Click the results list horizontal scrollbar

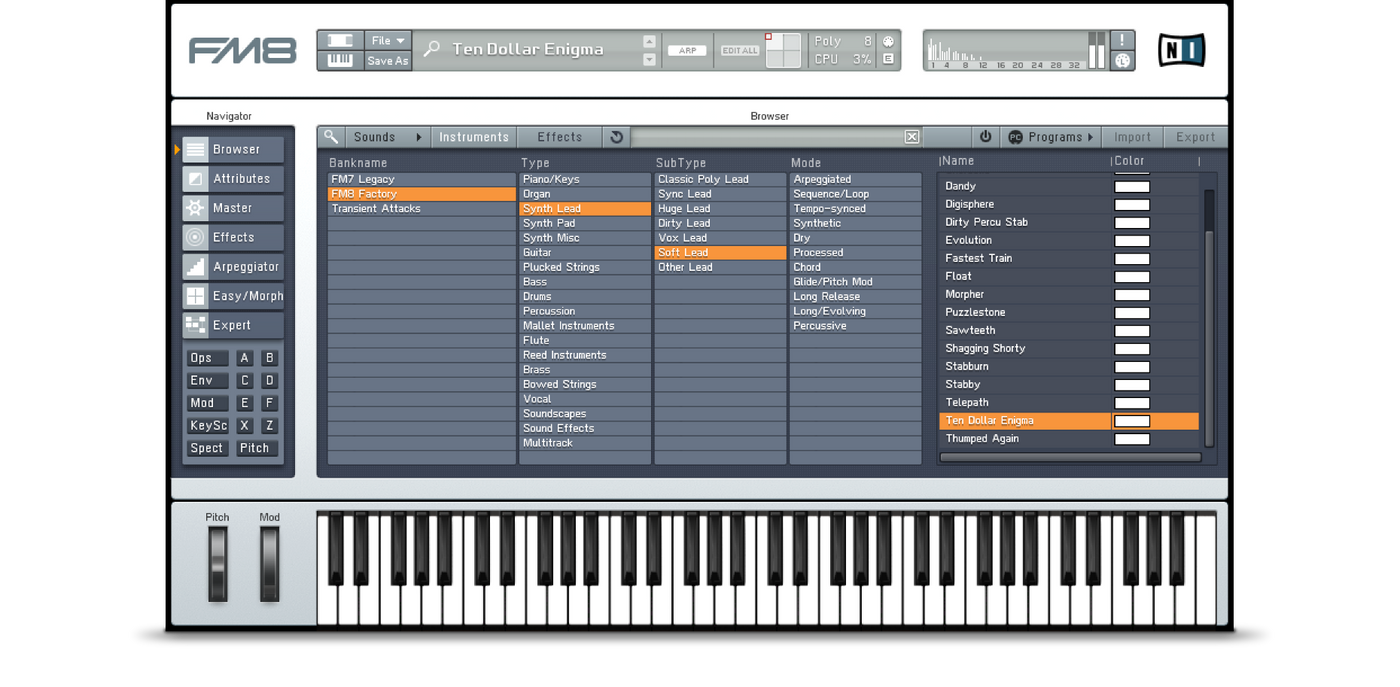point(1070,458)
